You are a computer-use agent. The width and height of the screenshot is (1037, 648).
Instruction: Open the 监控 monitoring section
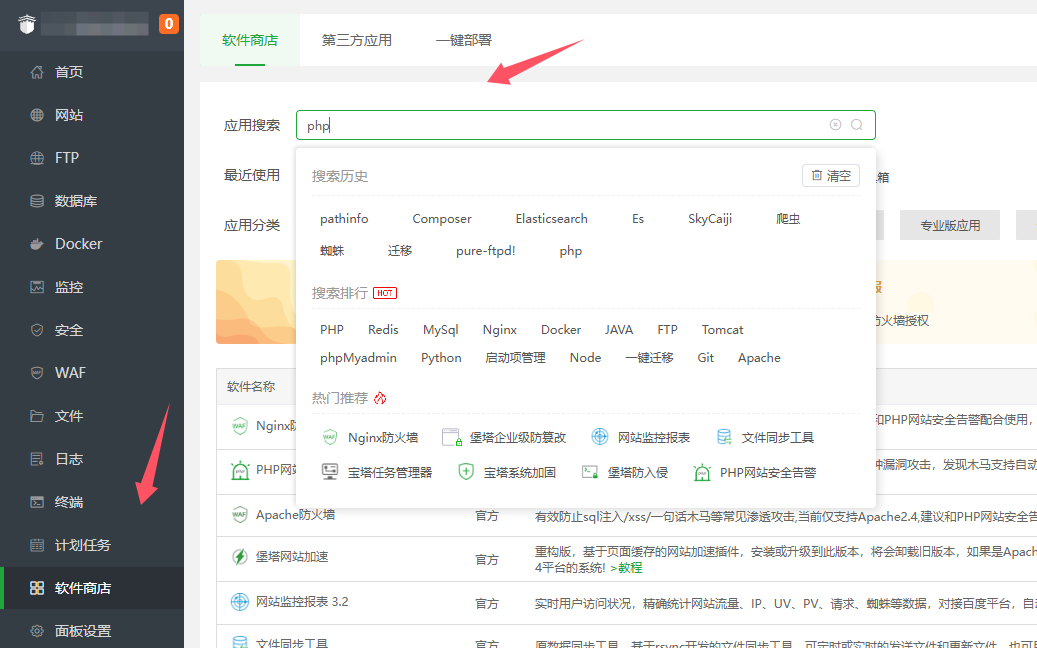tap(69, 287)
